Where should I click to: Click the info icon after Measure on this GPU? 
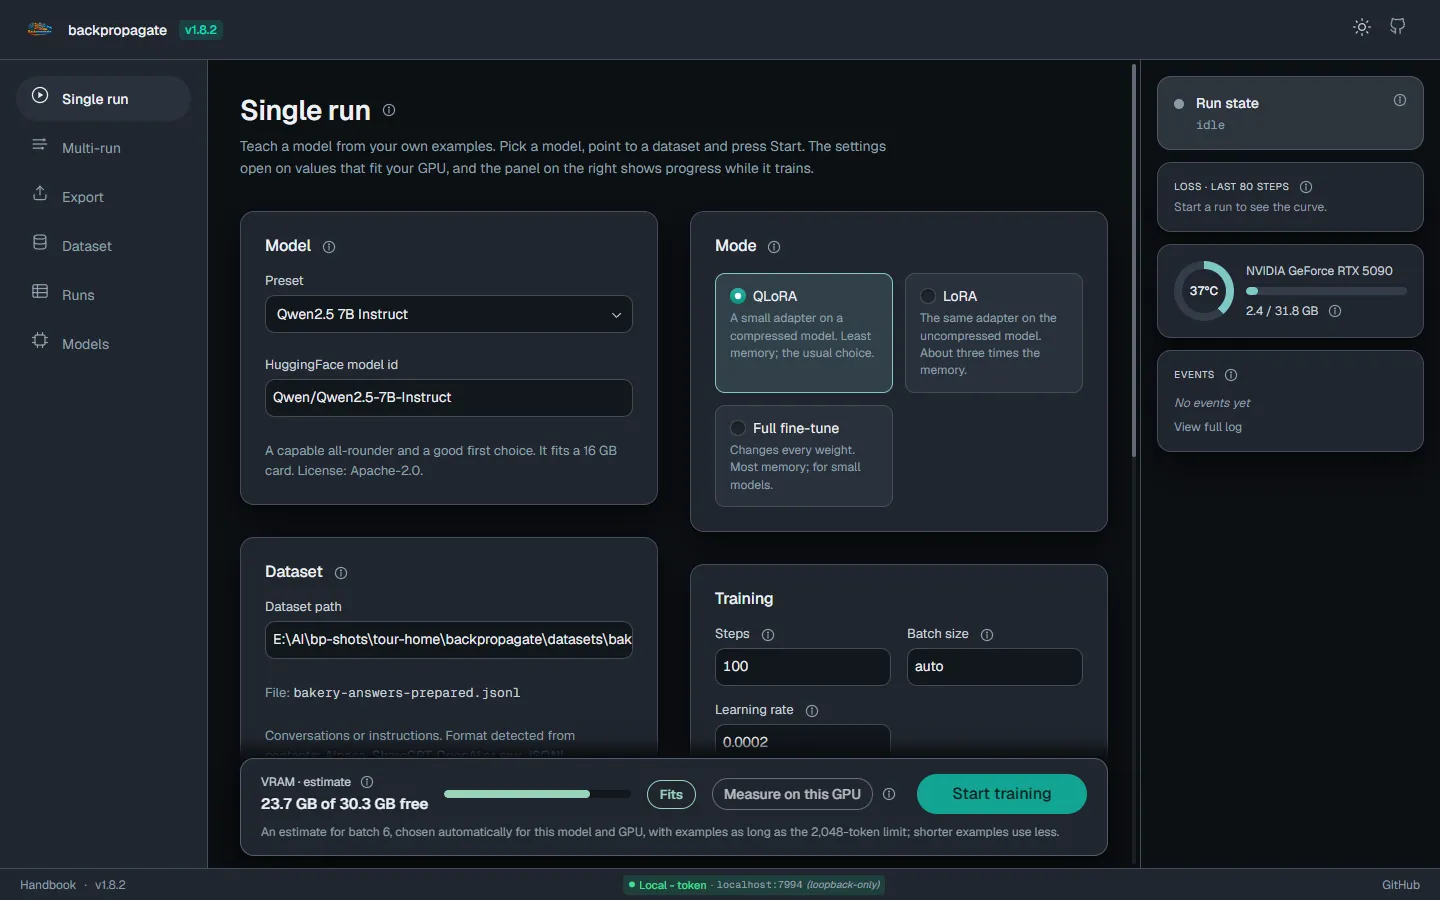(x=889, y=794)
